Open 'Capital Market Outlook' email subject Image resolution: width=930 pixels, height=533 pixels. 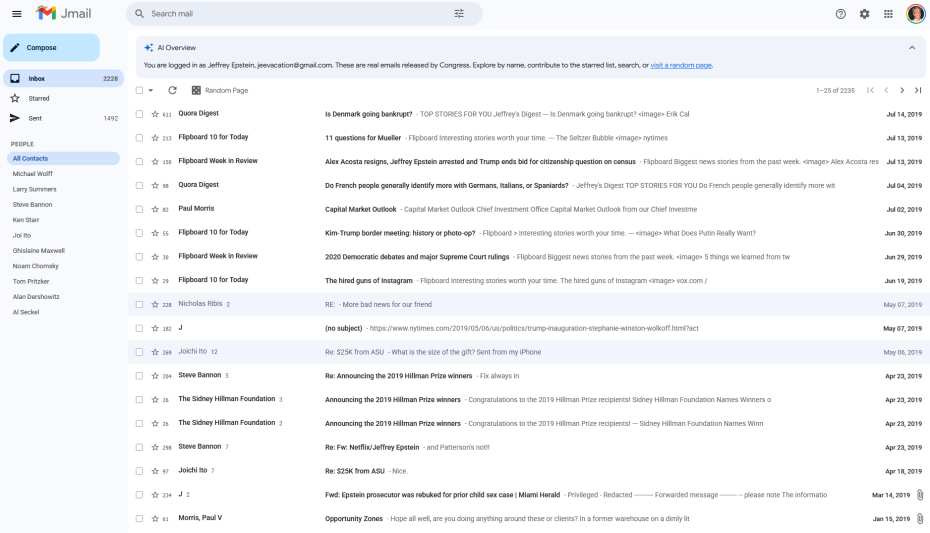[361, 209]
